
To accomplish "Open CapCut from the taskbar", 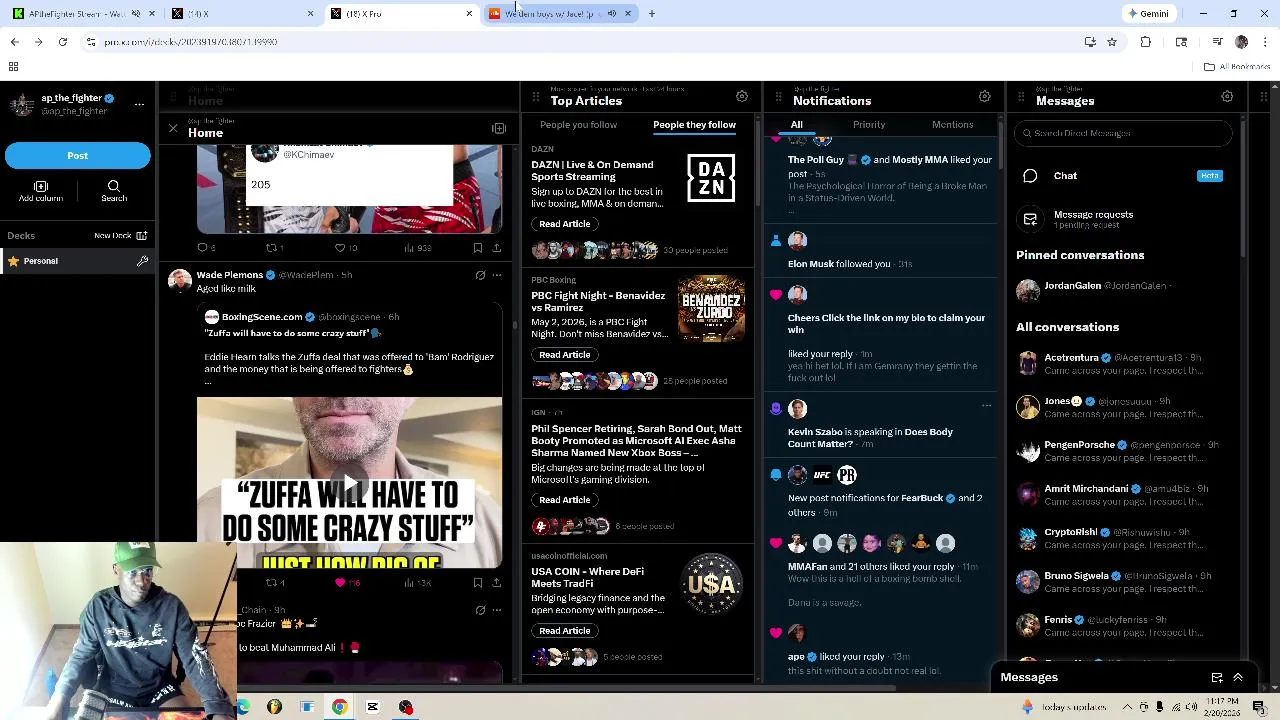I will pos(373,707).
